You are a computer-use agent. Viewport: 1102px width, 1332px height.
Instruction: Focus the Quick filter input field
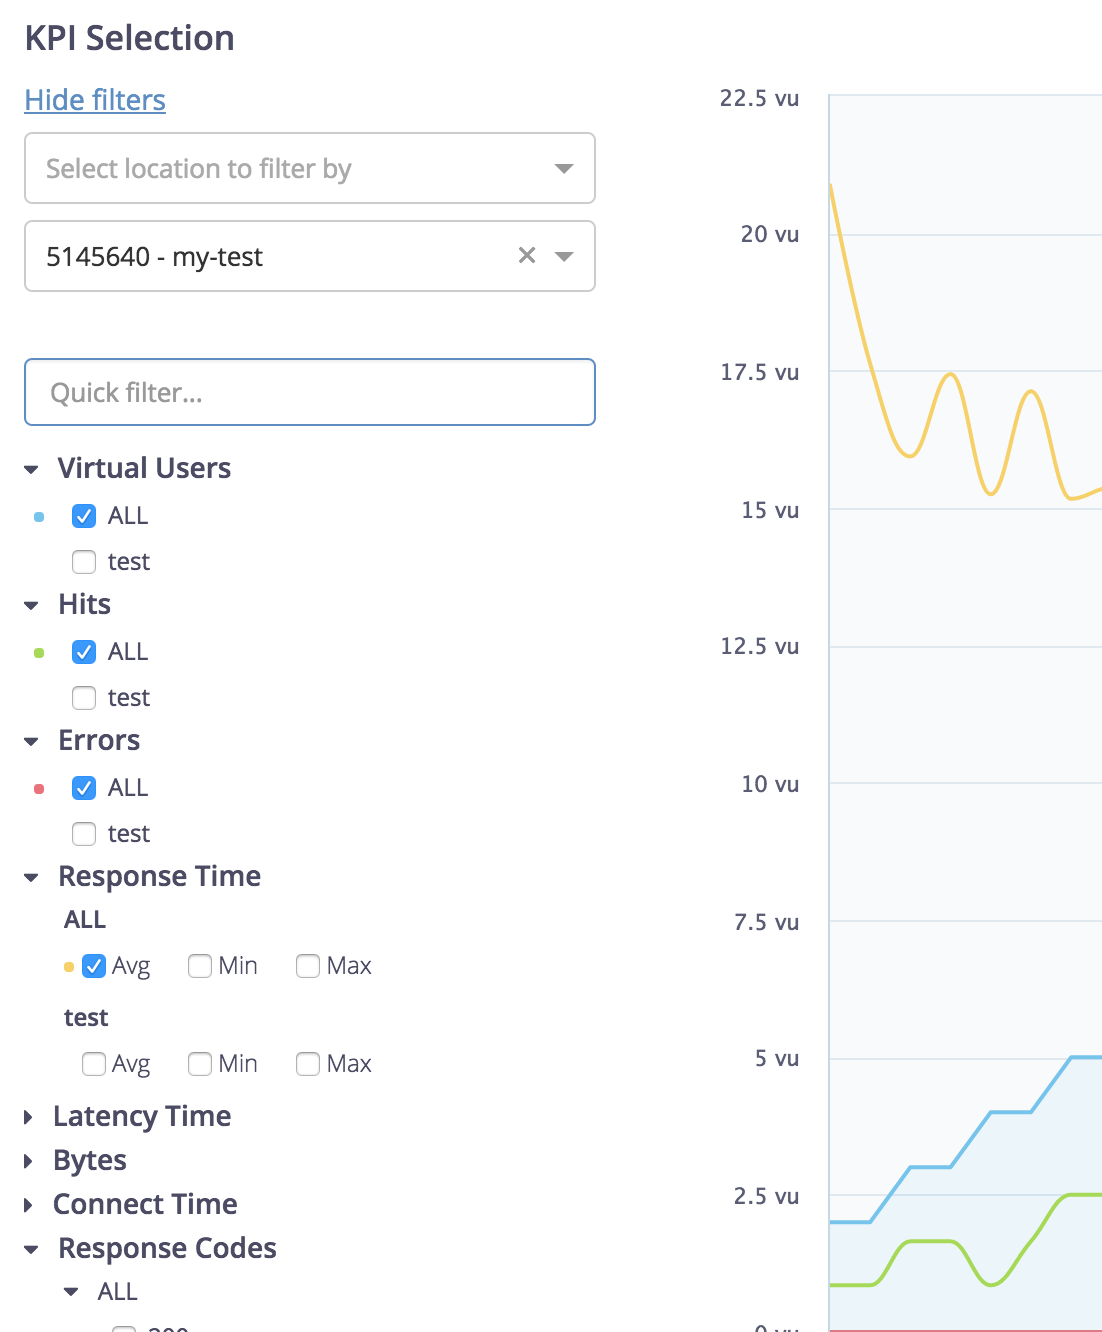[310, 392]
